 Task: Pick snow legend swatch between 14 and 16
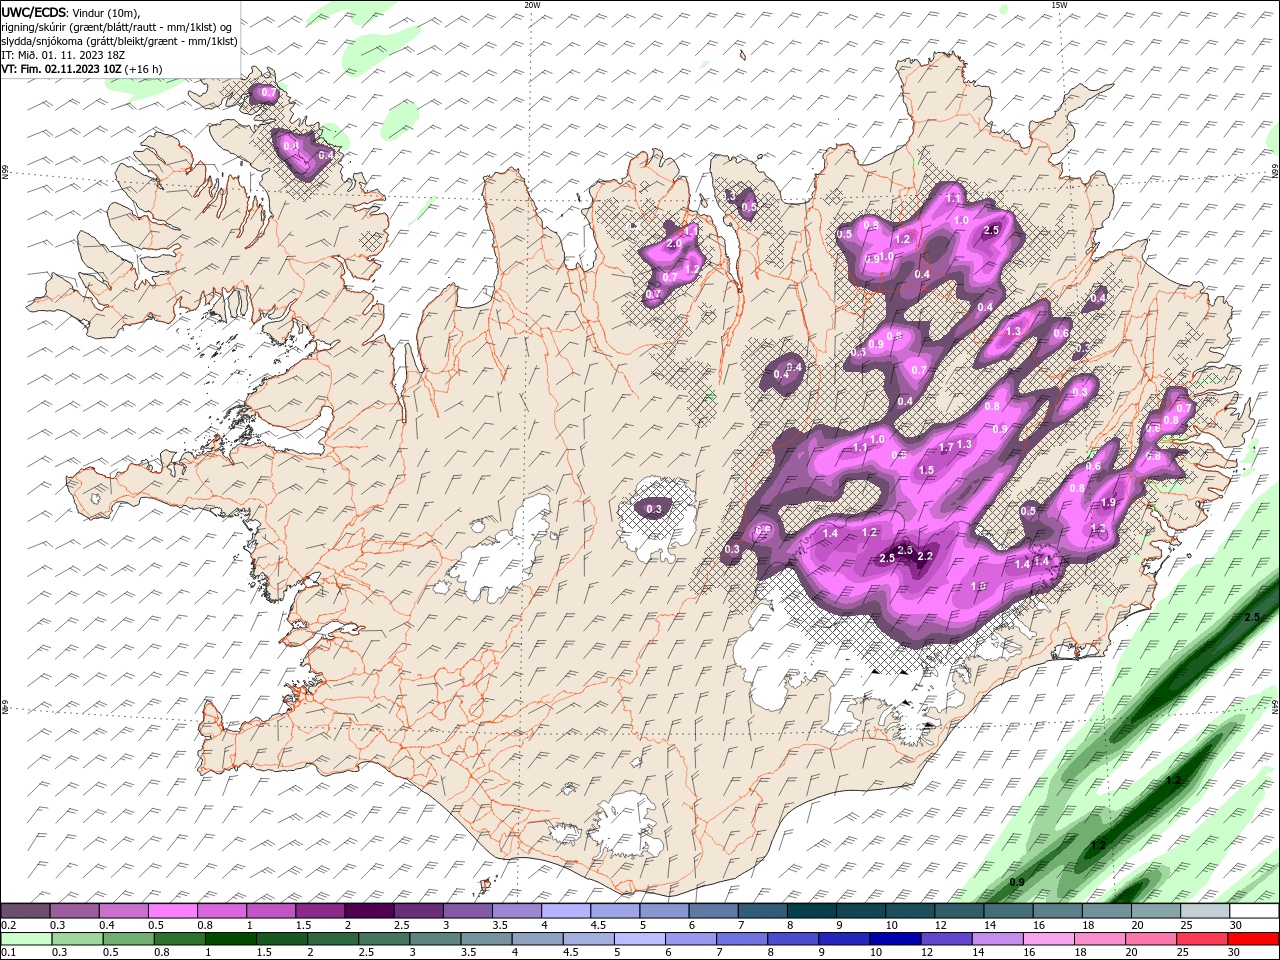pos(1007,911)
